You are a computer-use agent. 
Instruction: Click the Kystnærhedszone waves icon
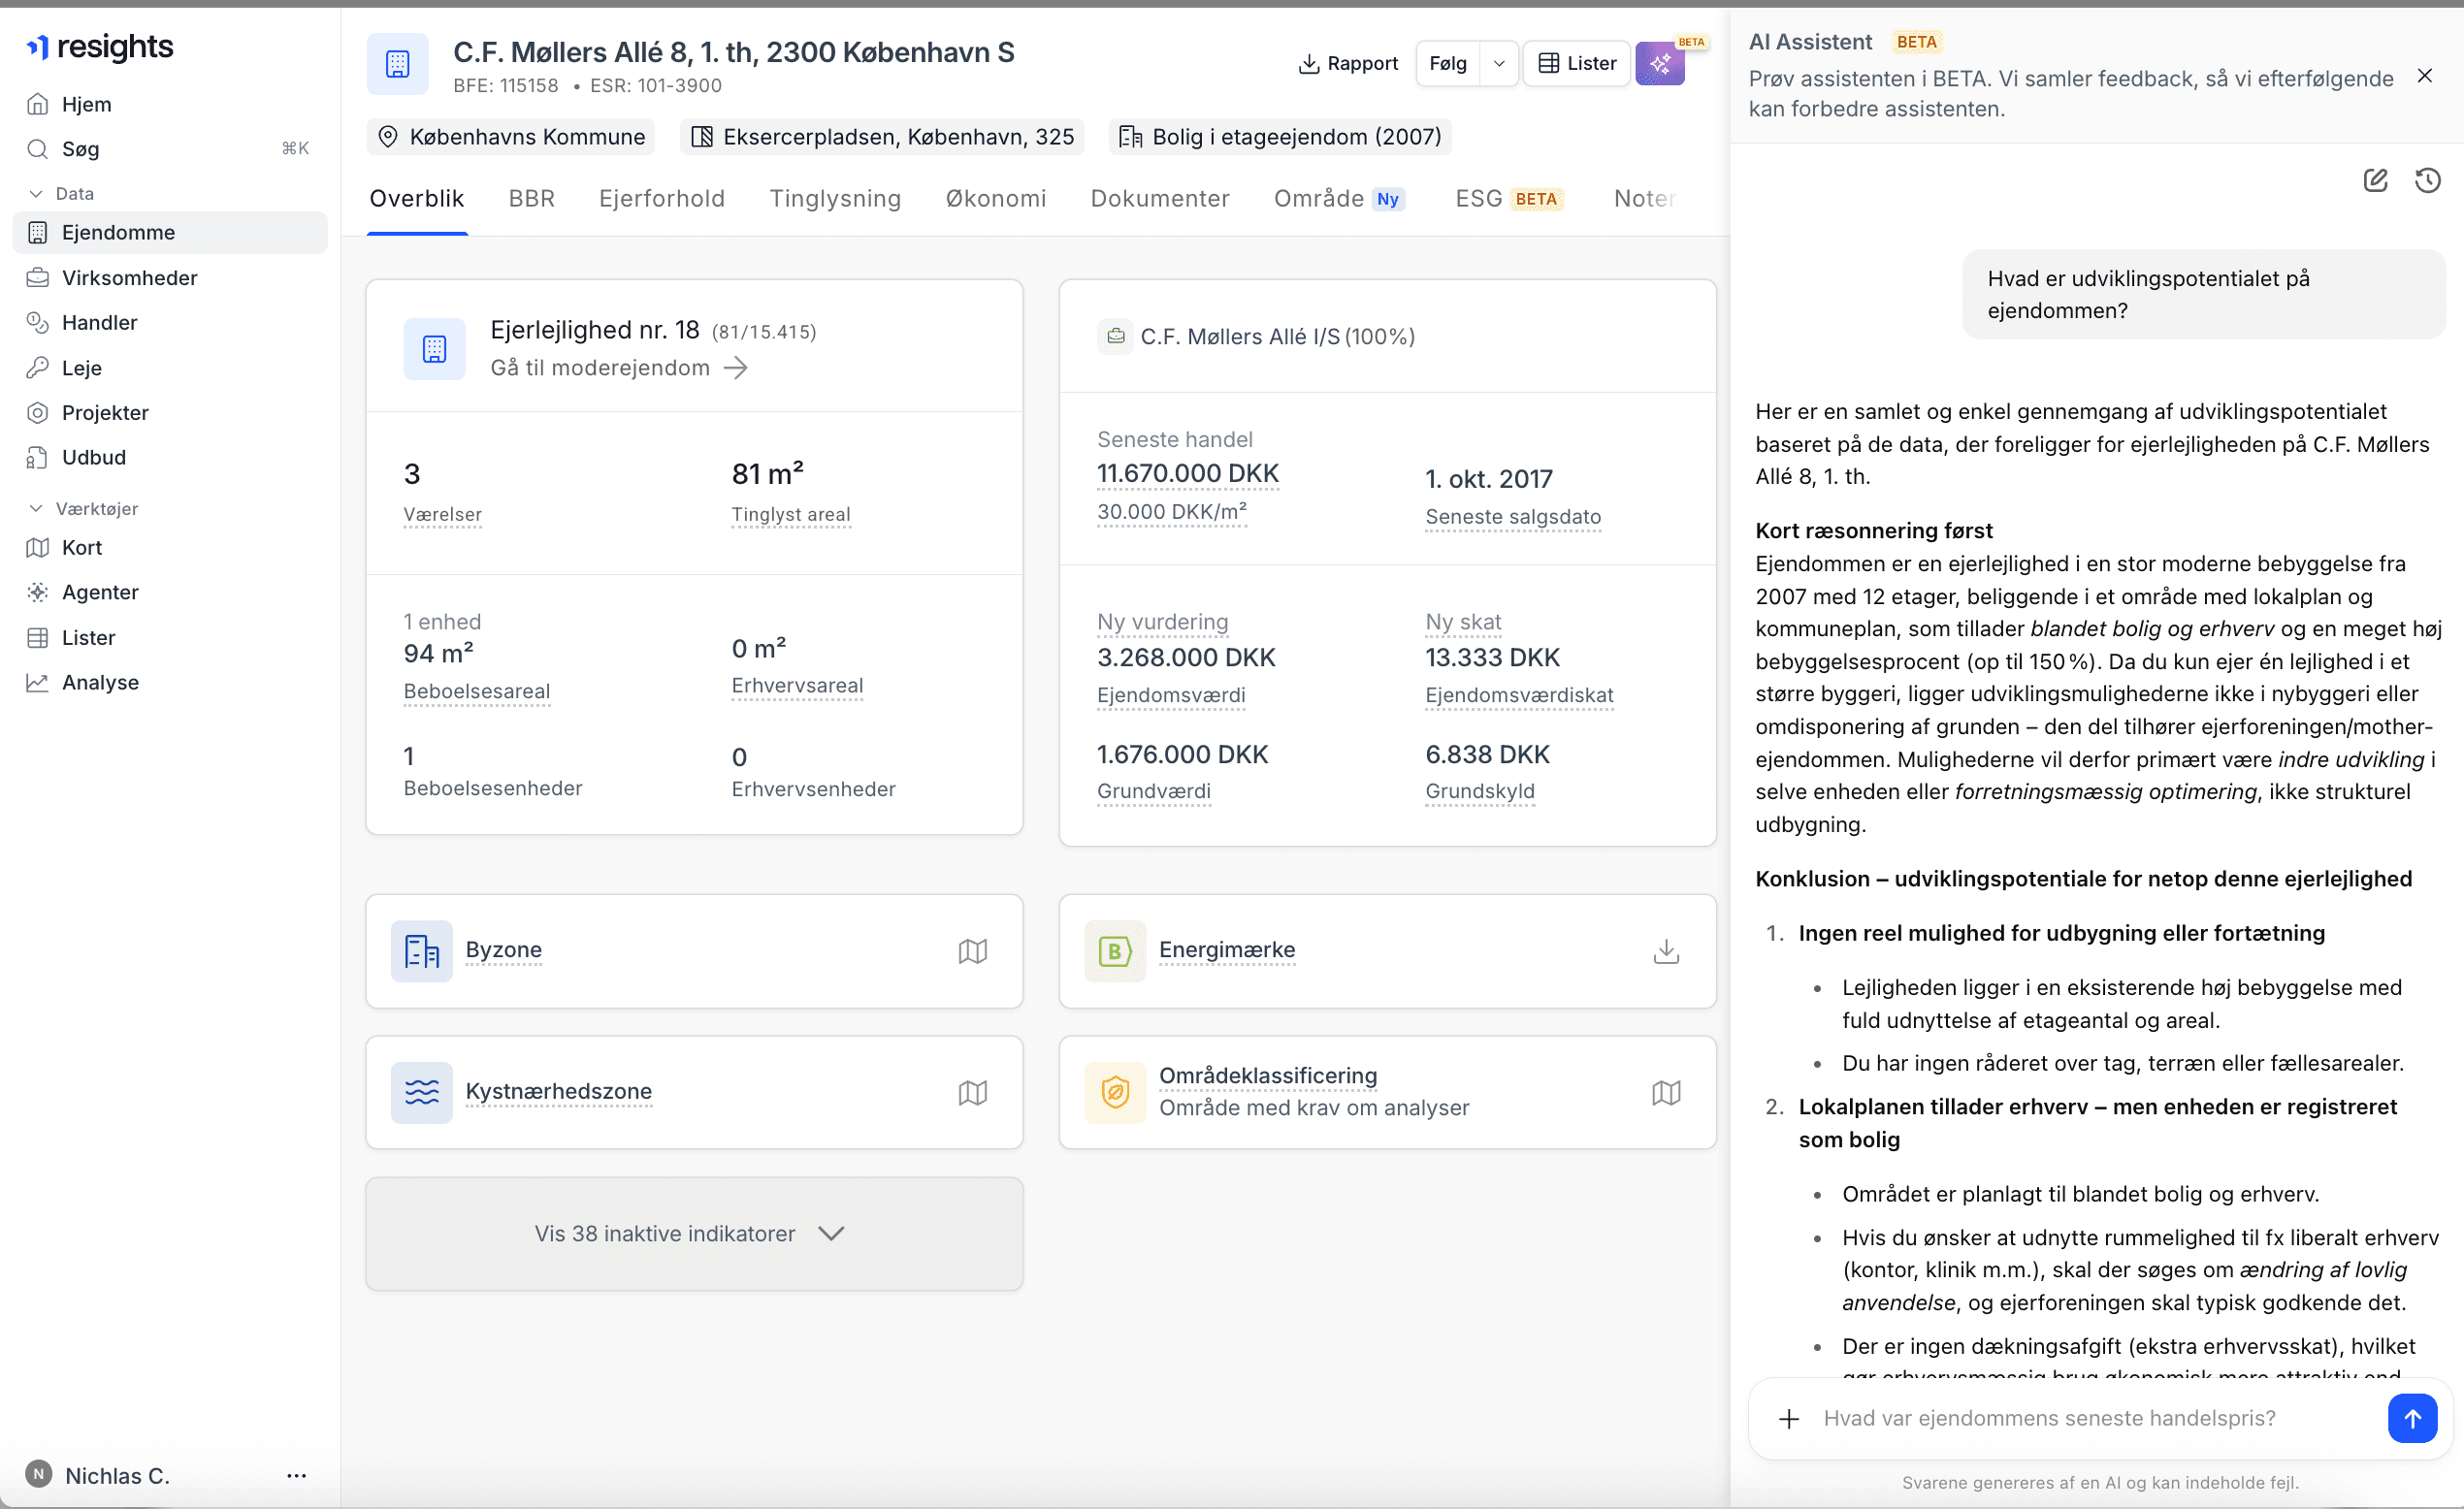422,1092
